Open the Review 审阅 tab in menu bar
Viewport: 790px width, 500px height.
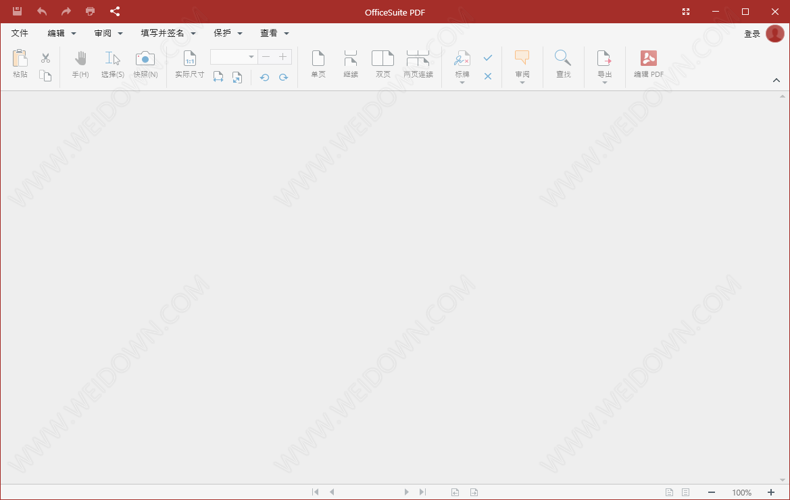coord(108,33)
